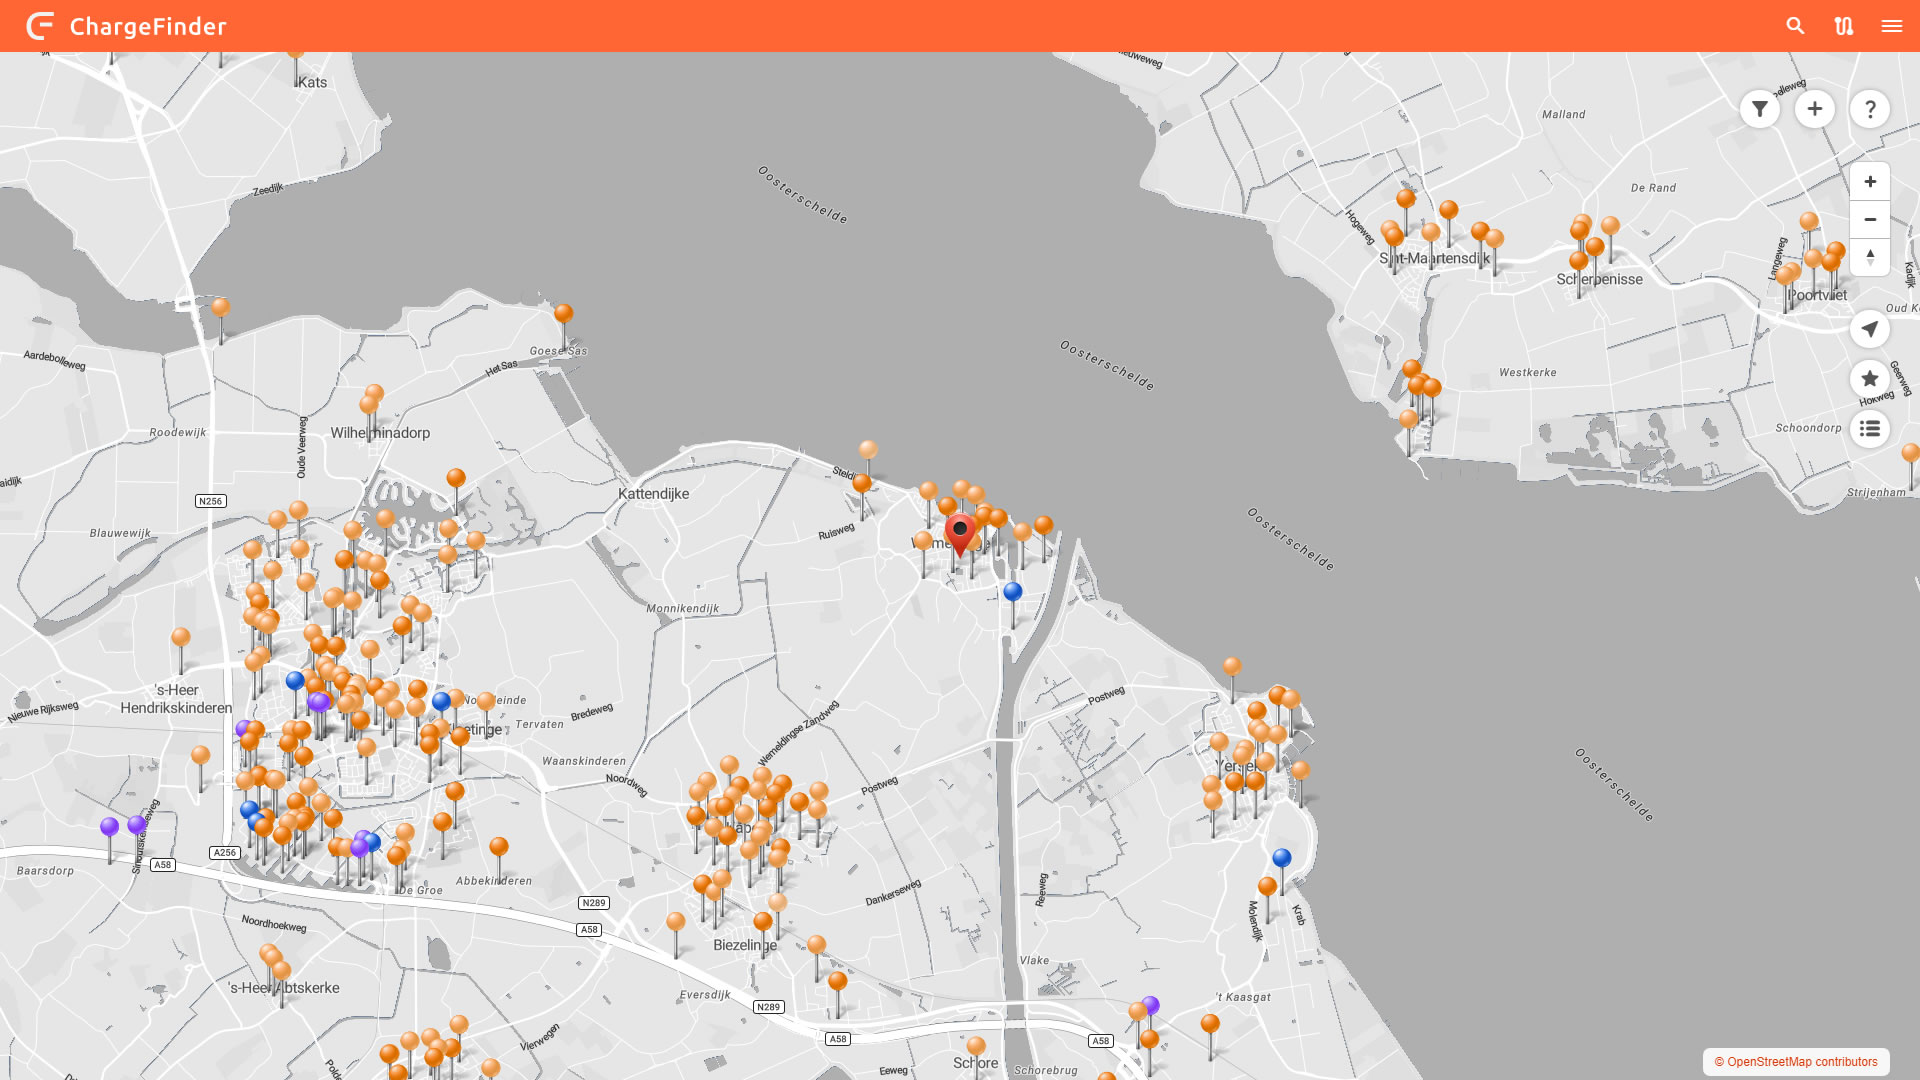The width and height of the screenshot is (1920, 1080).
Task: Open the route planner icon
Action: click(x=1843, y=26)
